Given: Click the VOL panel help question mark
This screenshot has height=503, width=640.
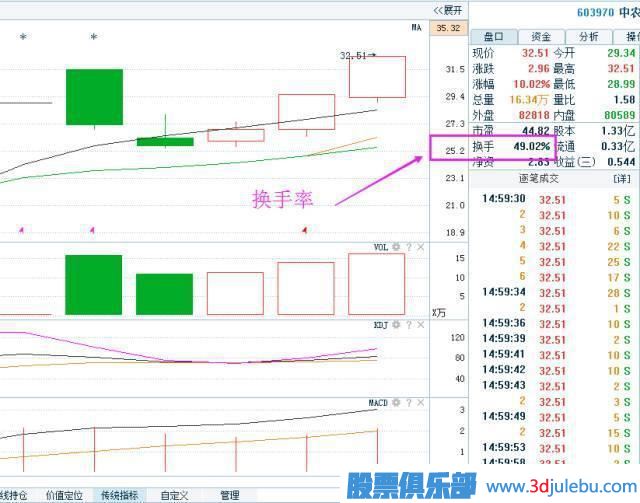Looking at the screenshot, I should 409,247.
